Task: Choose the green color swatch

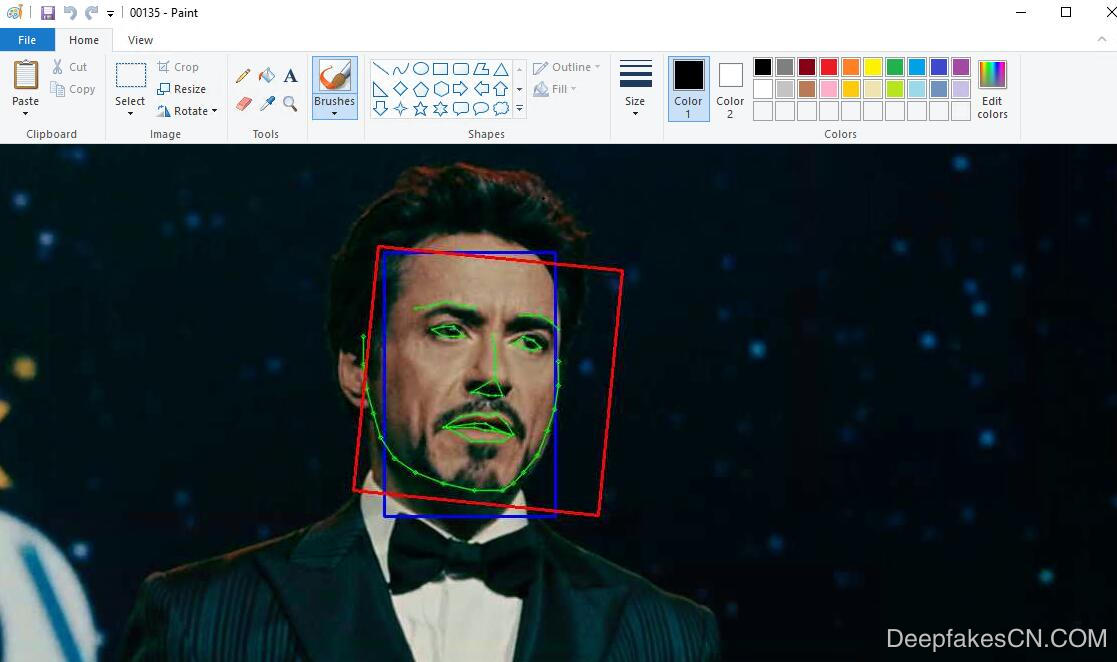Action: (895, 67)
